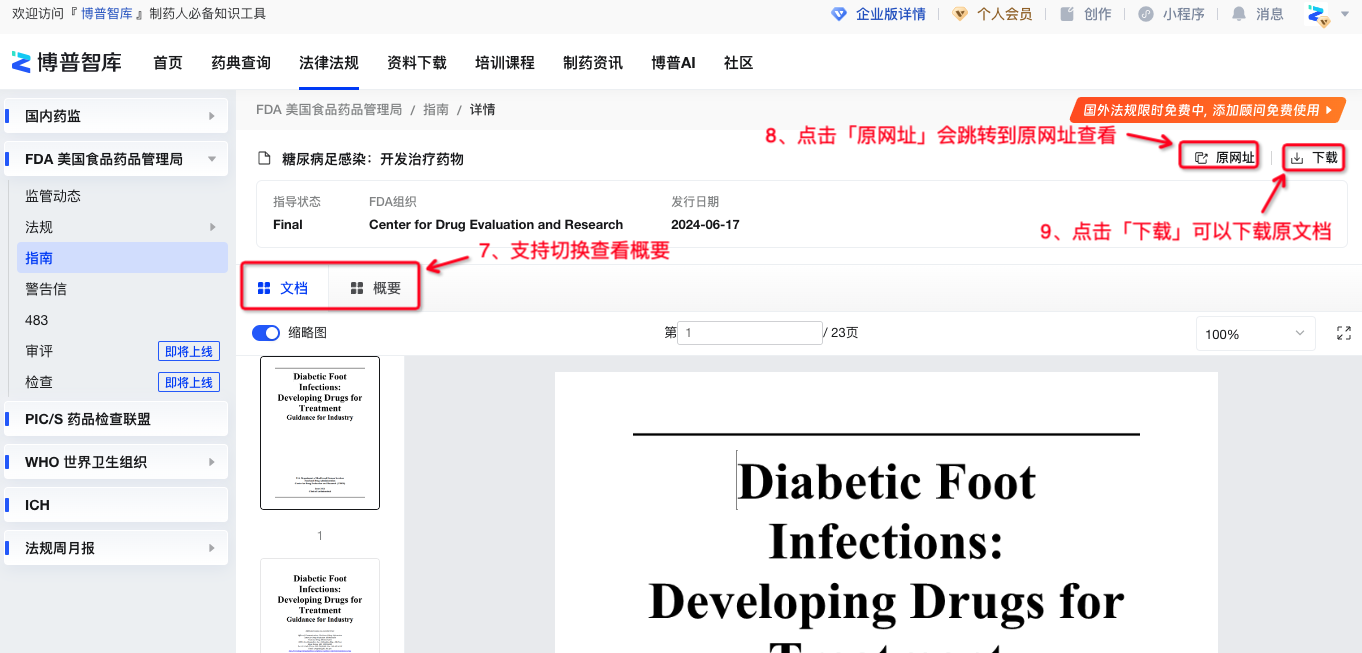1362x653 pixels.
Task: Go to the 培训课程 menu
Action: (x=505, y=63)
